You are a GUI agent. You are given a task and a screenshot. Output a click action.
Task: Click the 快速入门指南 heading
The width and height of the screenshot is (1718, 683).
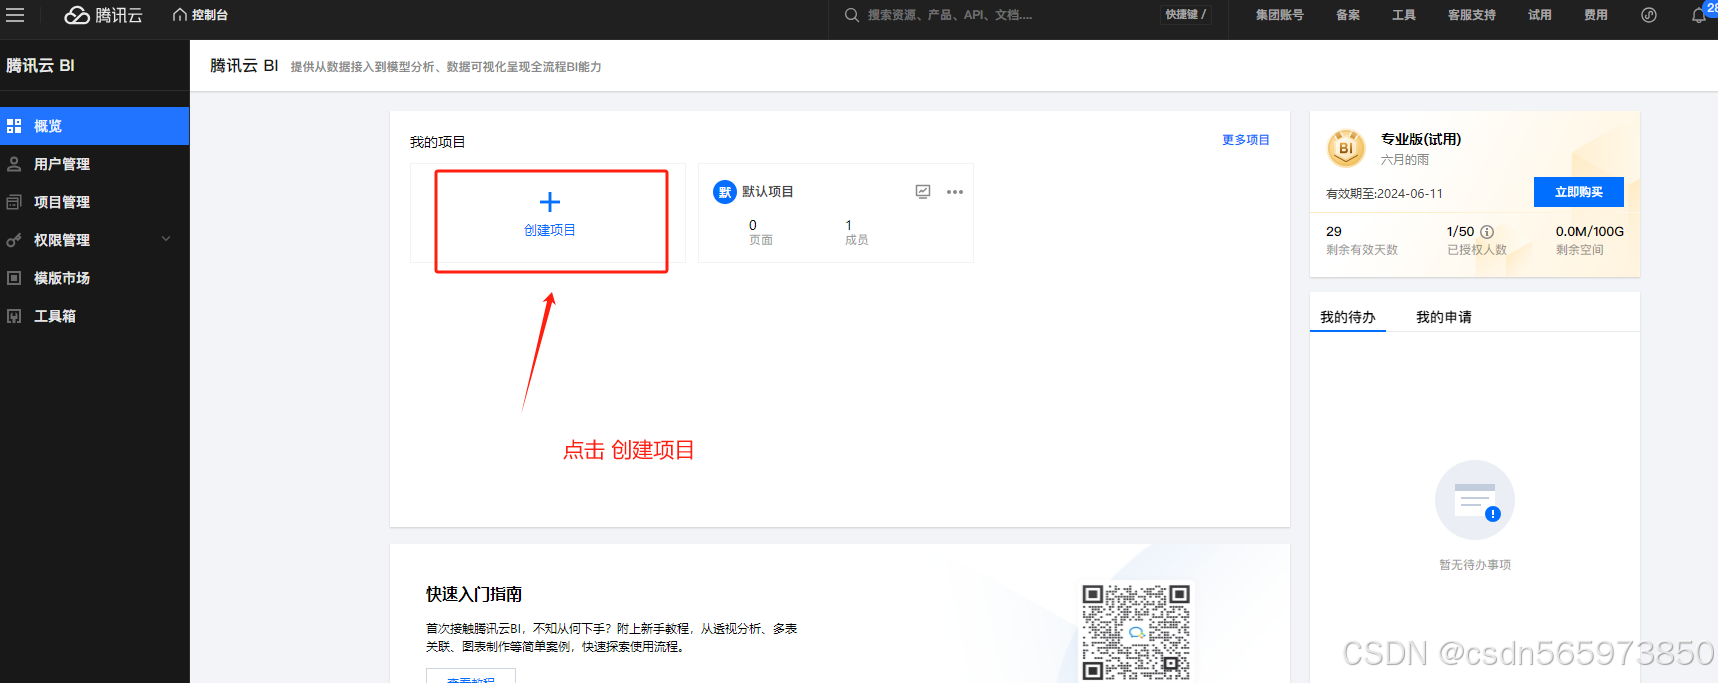474,594
